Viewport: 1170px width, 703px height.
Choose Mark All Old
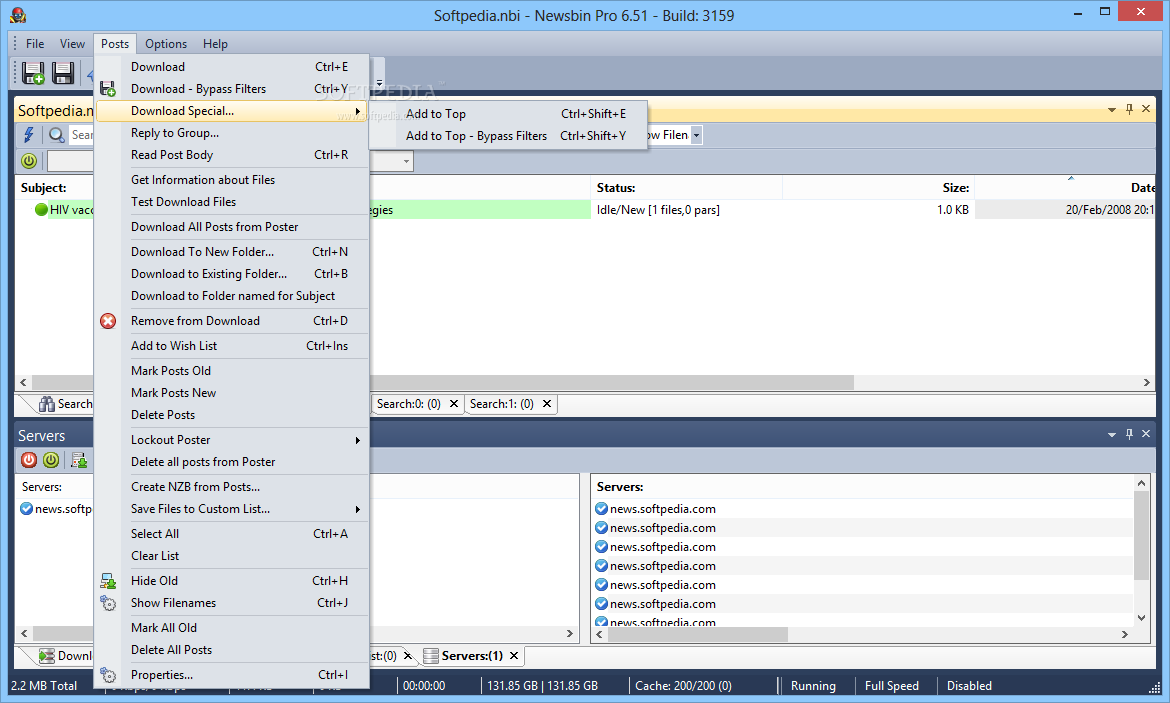(x=233, y=628)
